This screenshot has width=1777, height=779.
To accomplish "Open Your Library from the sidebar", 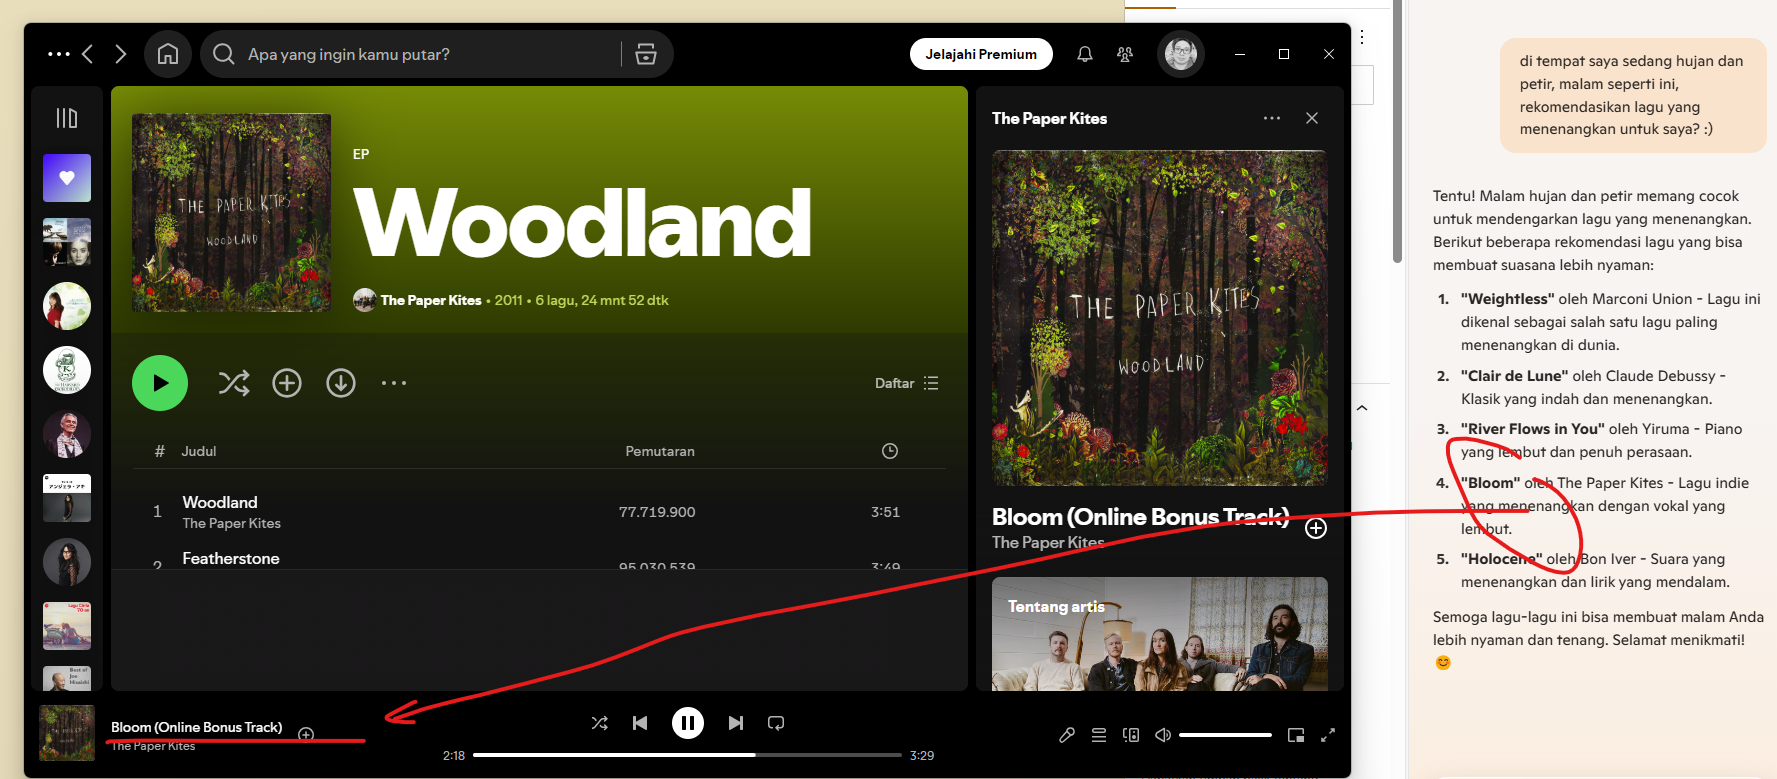I will 67,118.
